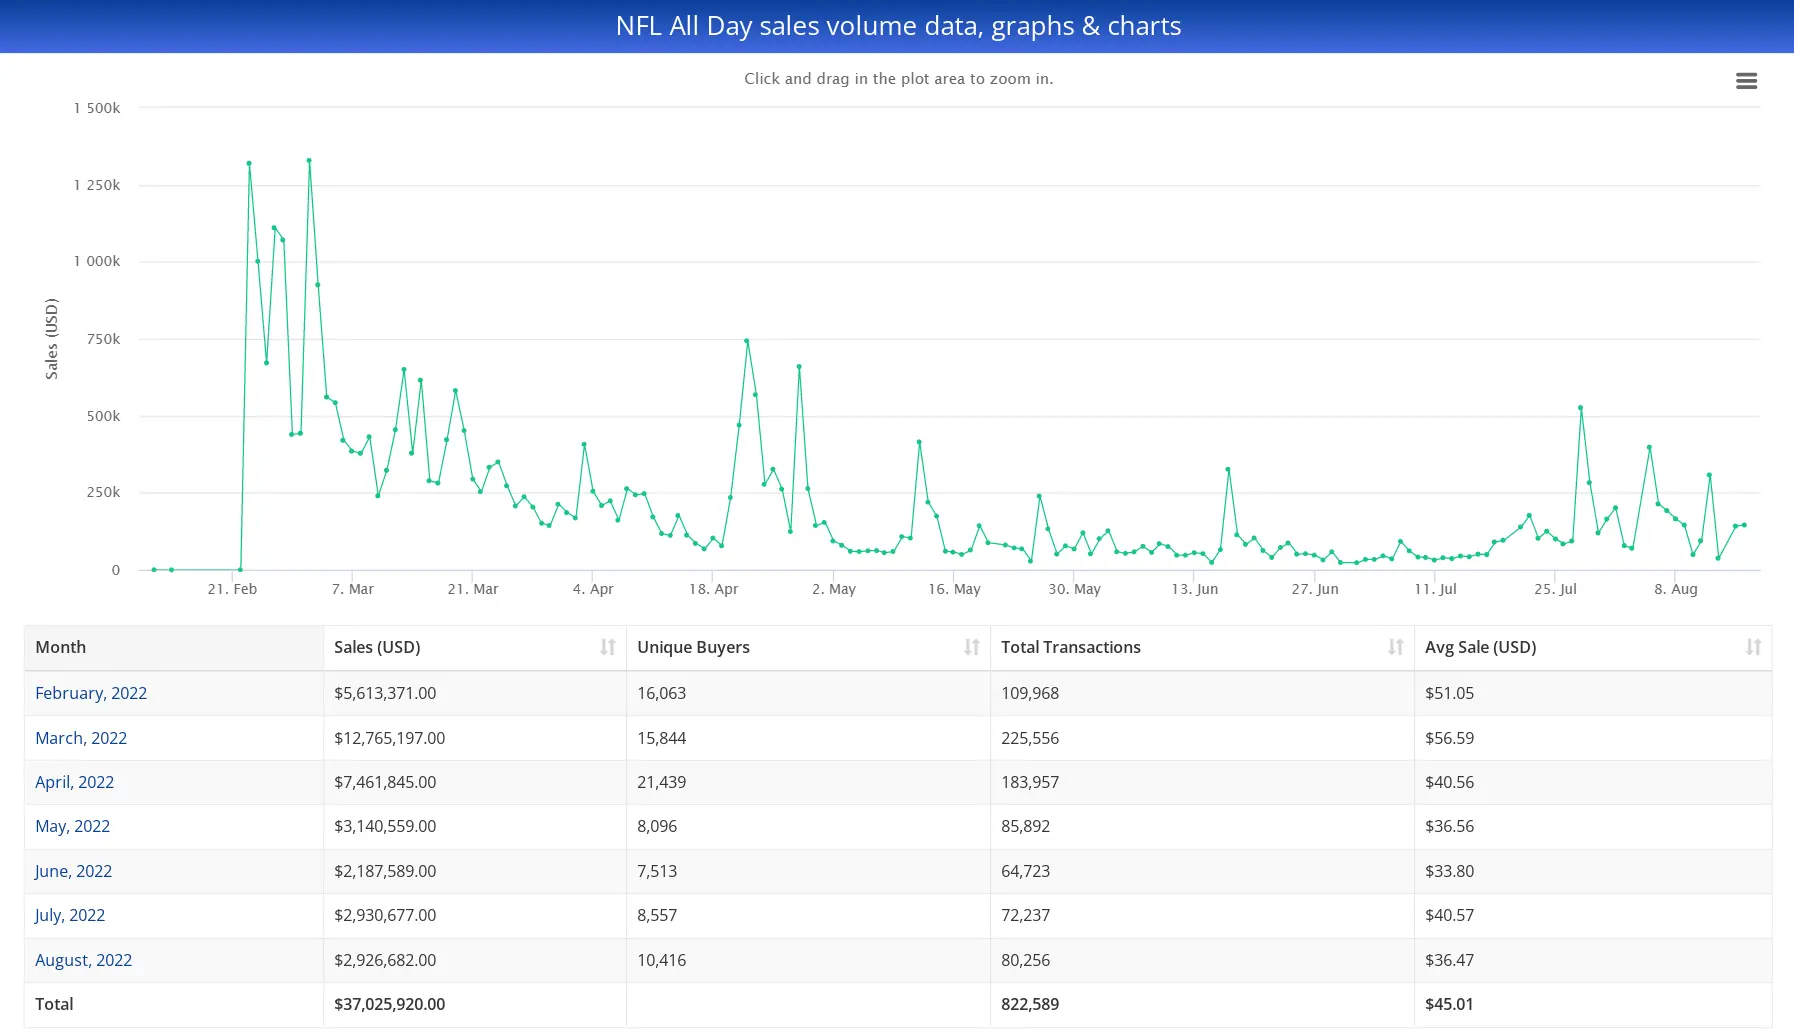Select the $2,926,682.00 sales cell
Viewport: 1794px width, 1036px height.
(475, 960)
